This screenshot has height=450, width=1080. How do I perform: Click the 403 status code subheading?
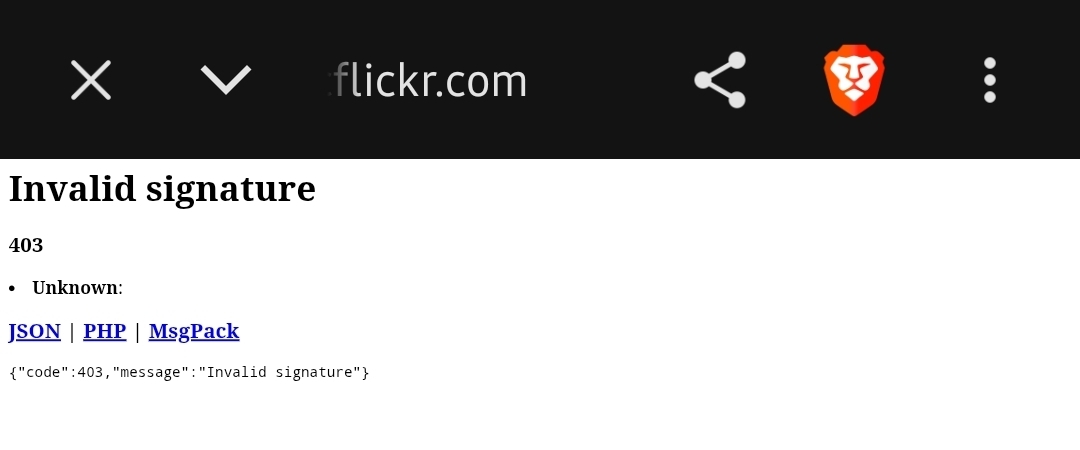click(x=26, y=245)
